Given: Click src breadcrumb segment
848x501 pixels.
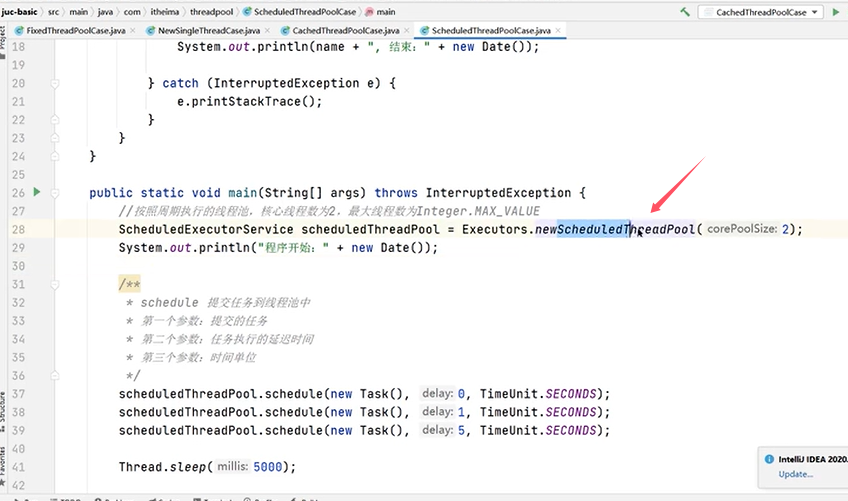Looking at the screenshot, I should 54,11.
